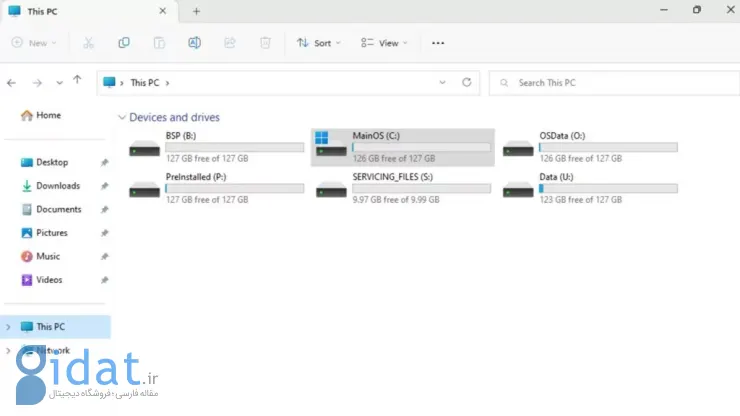The width and height of the screenshot is (740, 416).
Task: Select the SERVICING_FILES (S:) drive
Action: 402,188
